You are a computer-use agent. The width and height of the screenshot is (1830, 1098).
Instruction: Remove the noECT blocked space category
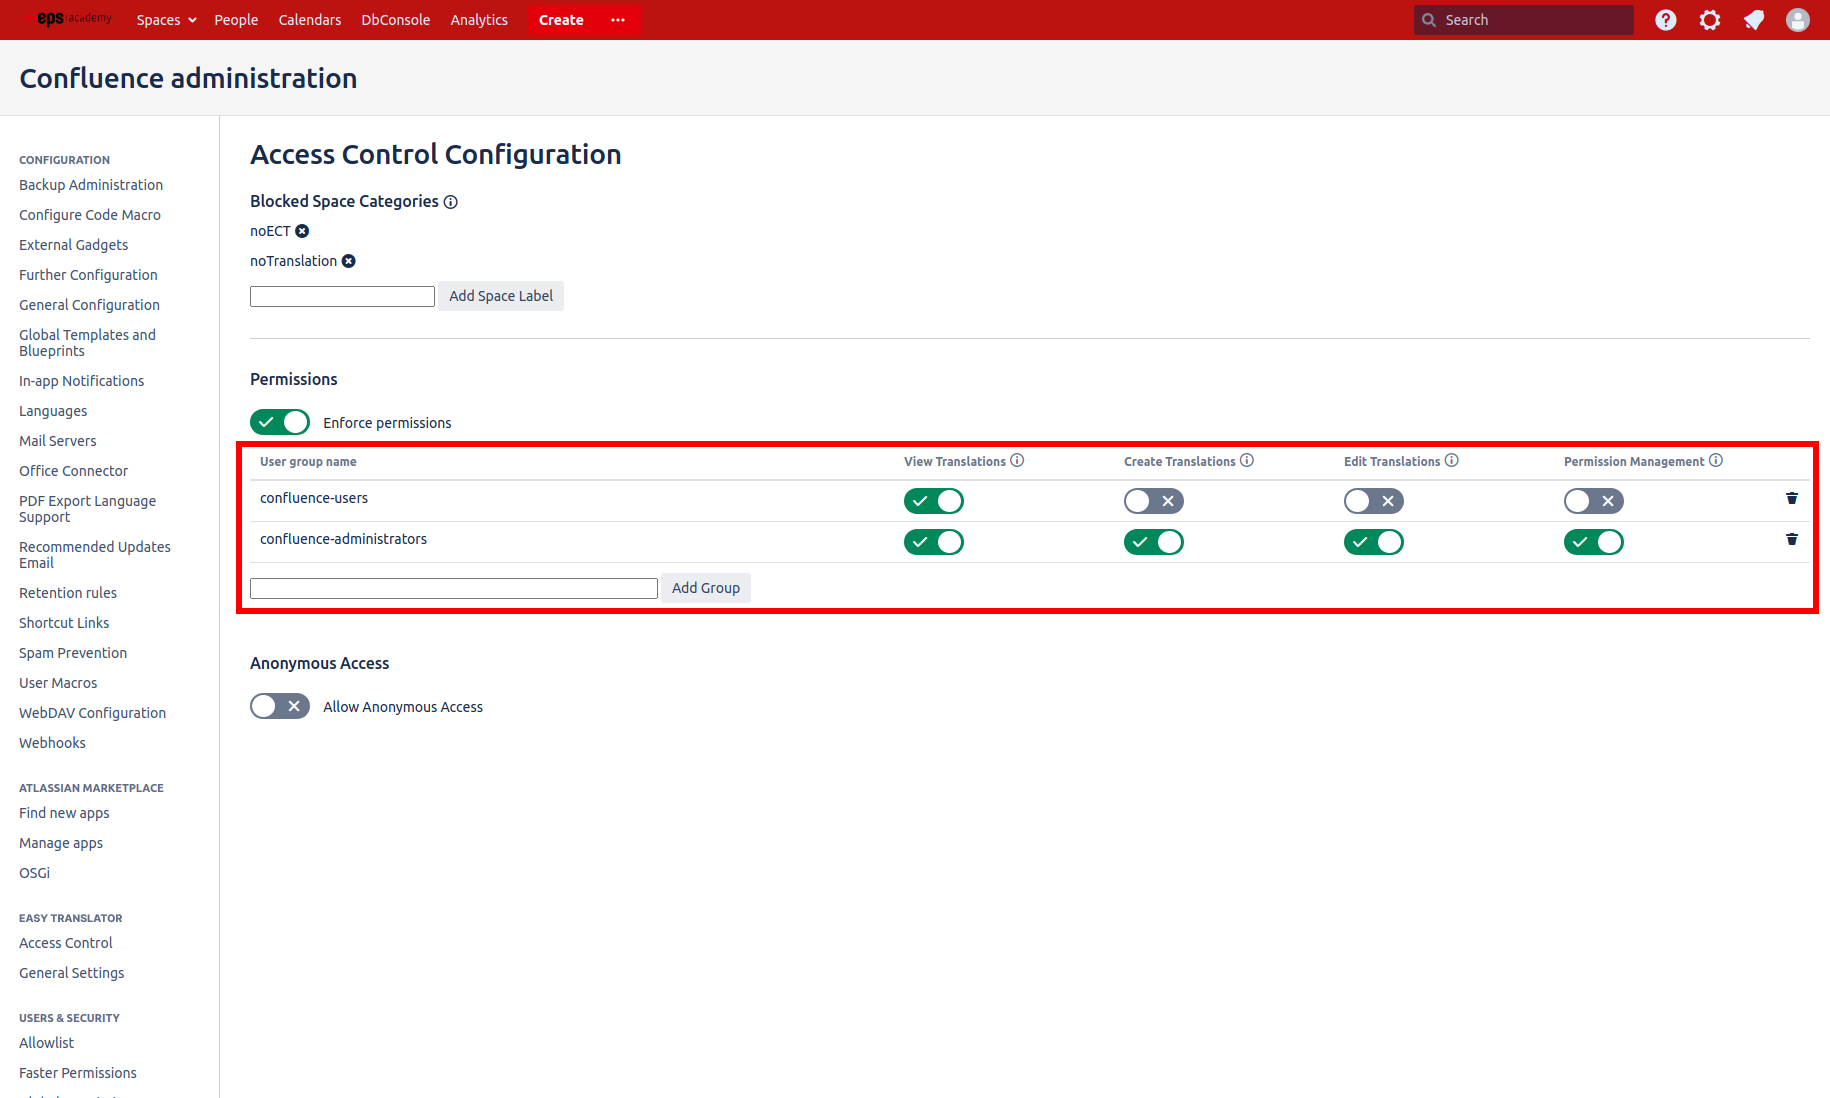[302, 231]
